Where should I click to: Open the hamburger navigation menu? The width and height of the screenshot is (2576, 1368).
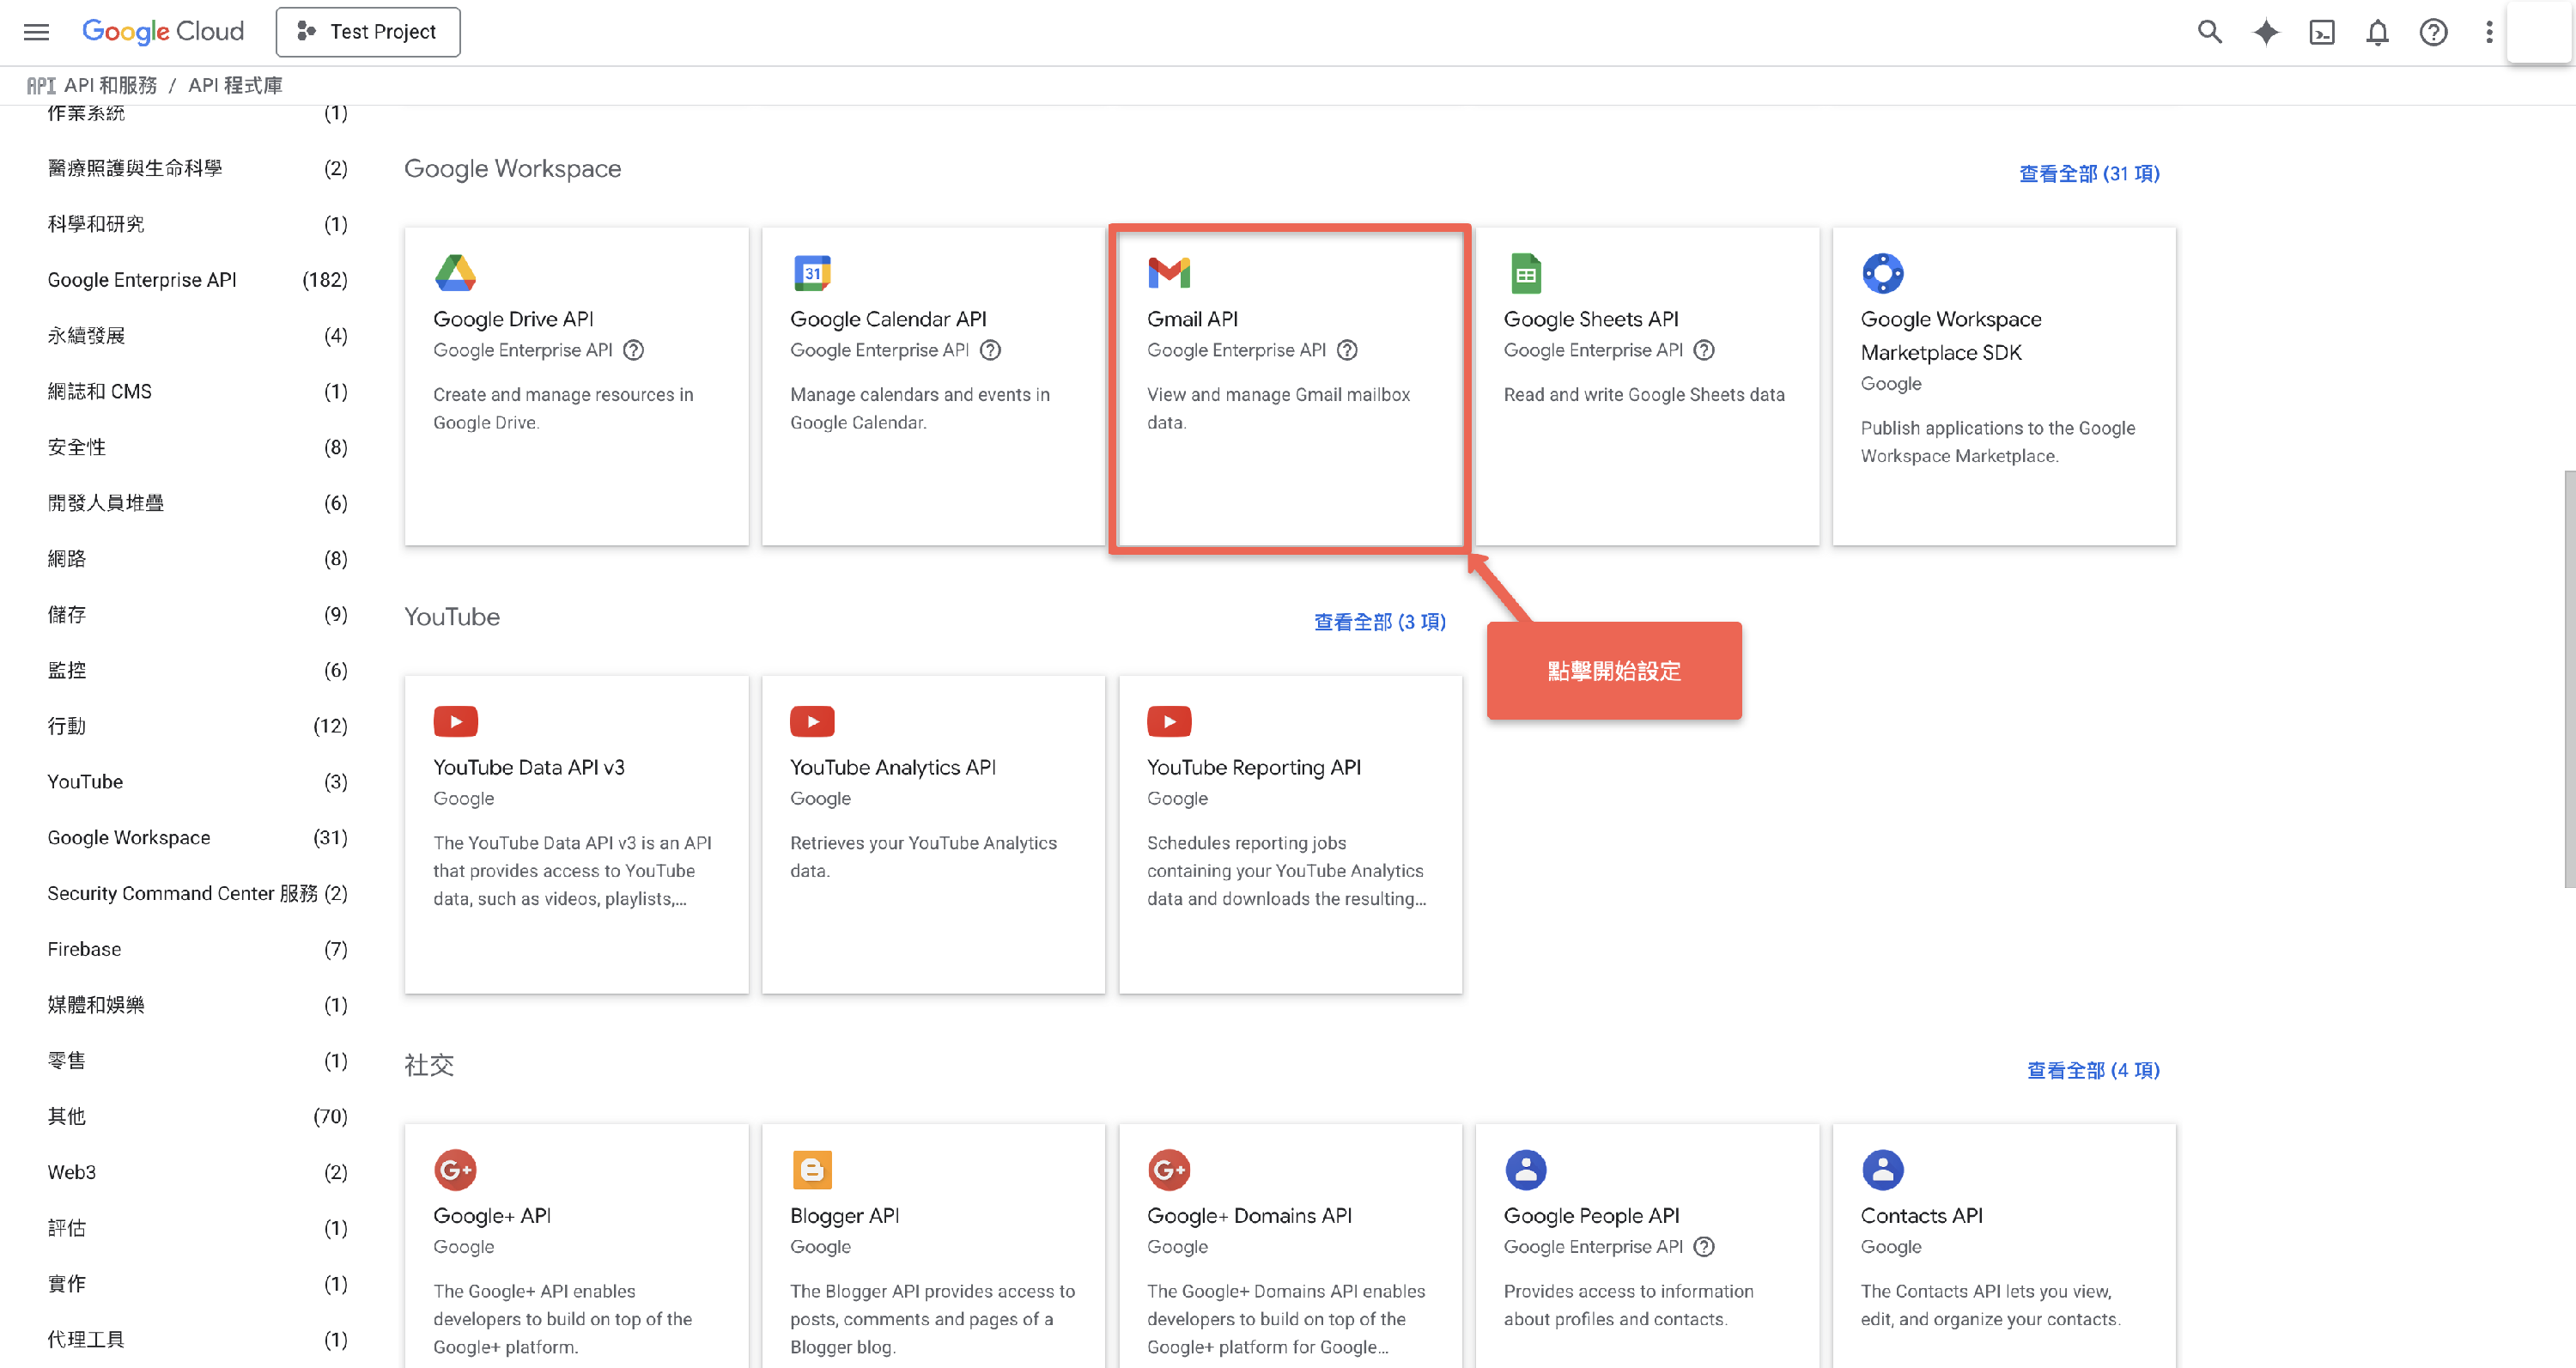tap(36, 32)
